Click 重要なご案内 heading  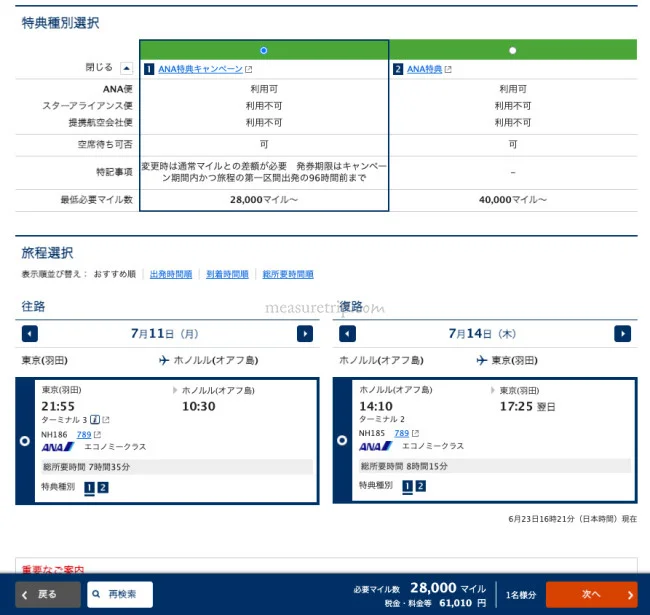53,570
